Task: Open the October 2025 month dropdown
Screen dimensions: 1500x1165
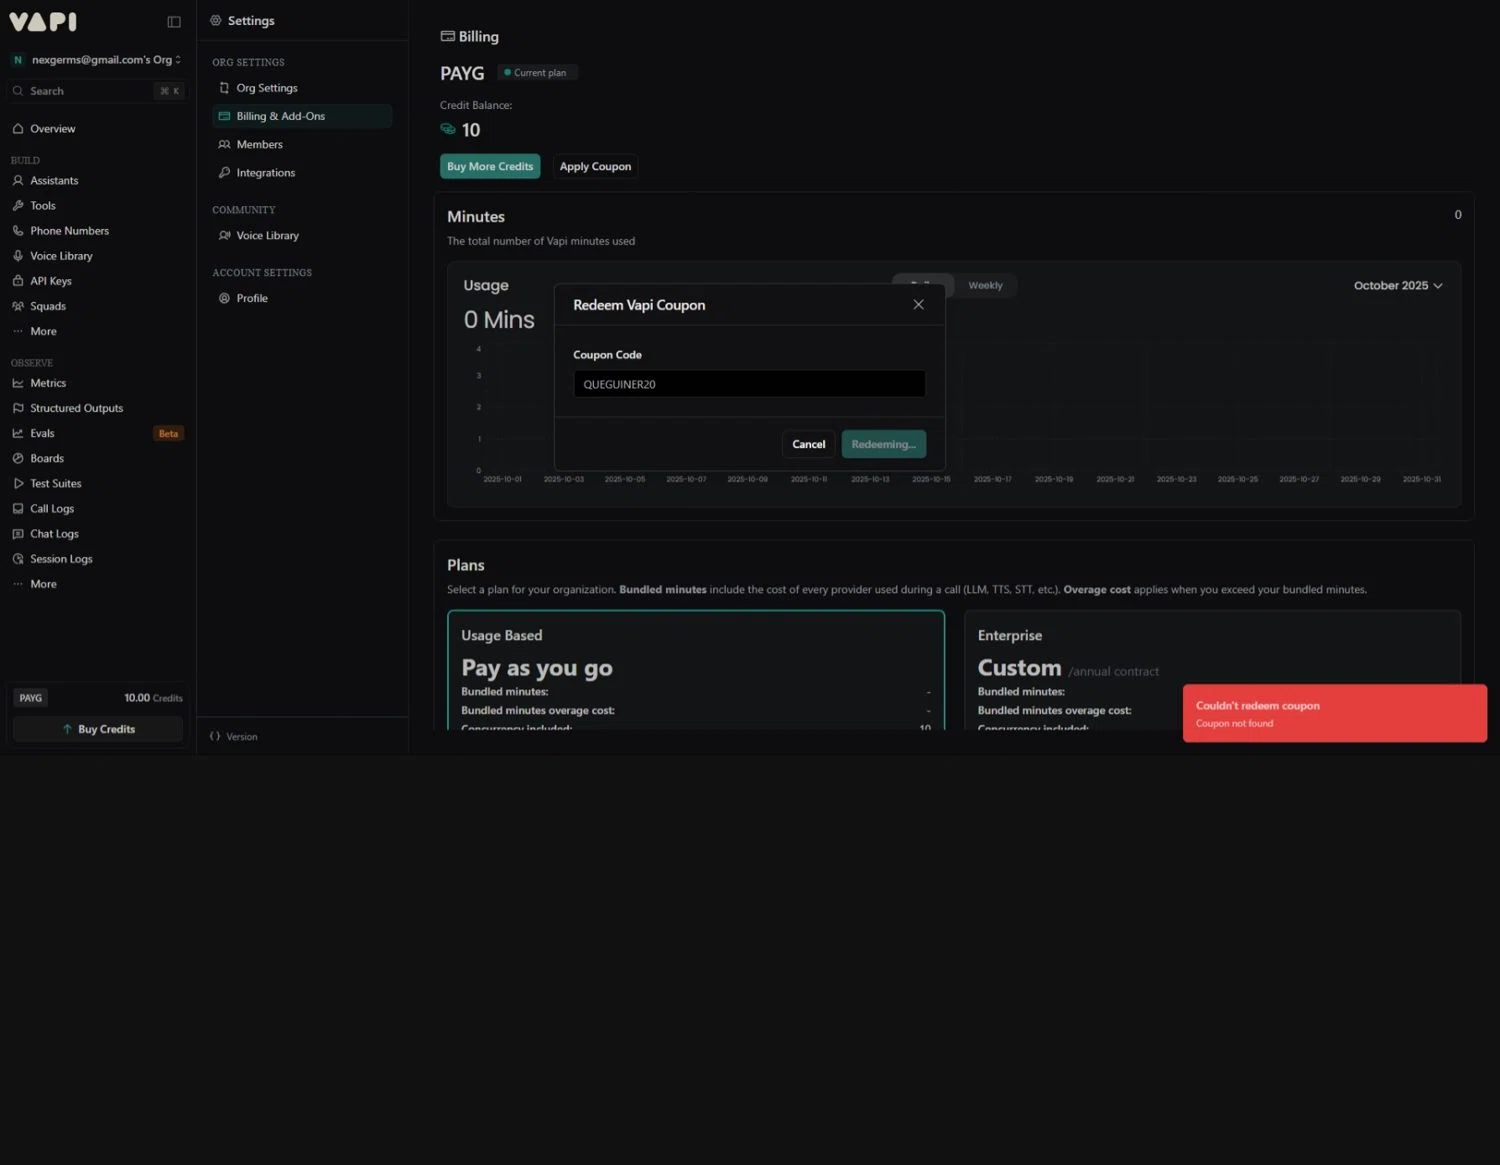Action: (x=1398, y=286)
